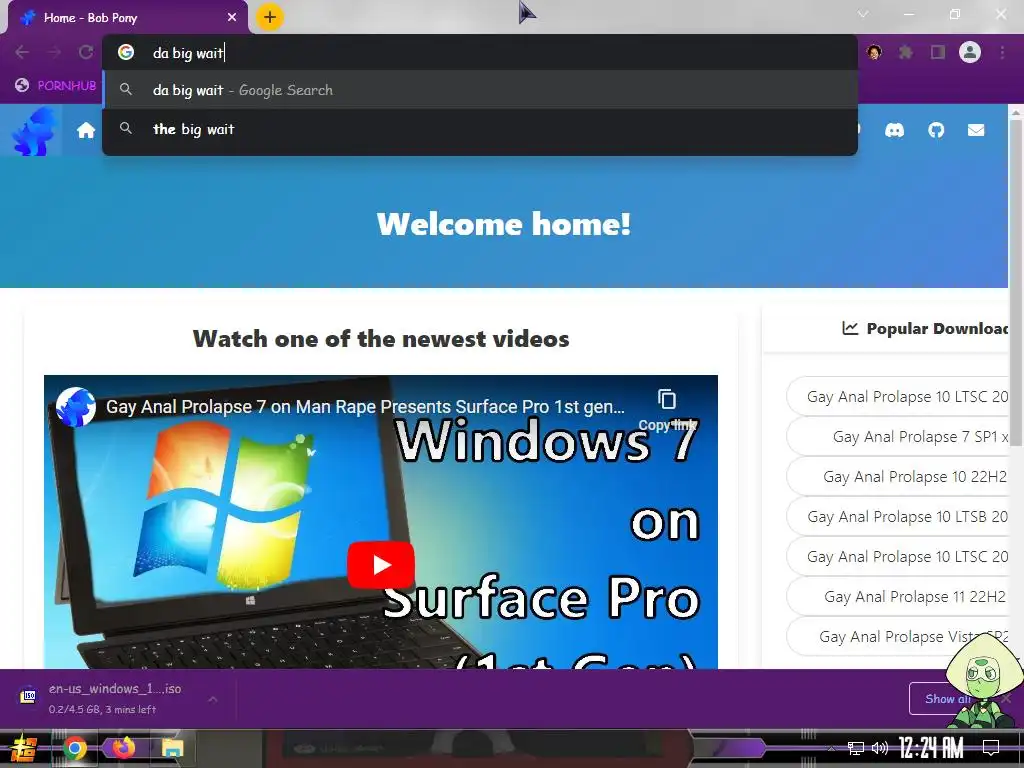Click the blue pony site logo
Screen dimensions: 1024x768
[x=33, y=131]
